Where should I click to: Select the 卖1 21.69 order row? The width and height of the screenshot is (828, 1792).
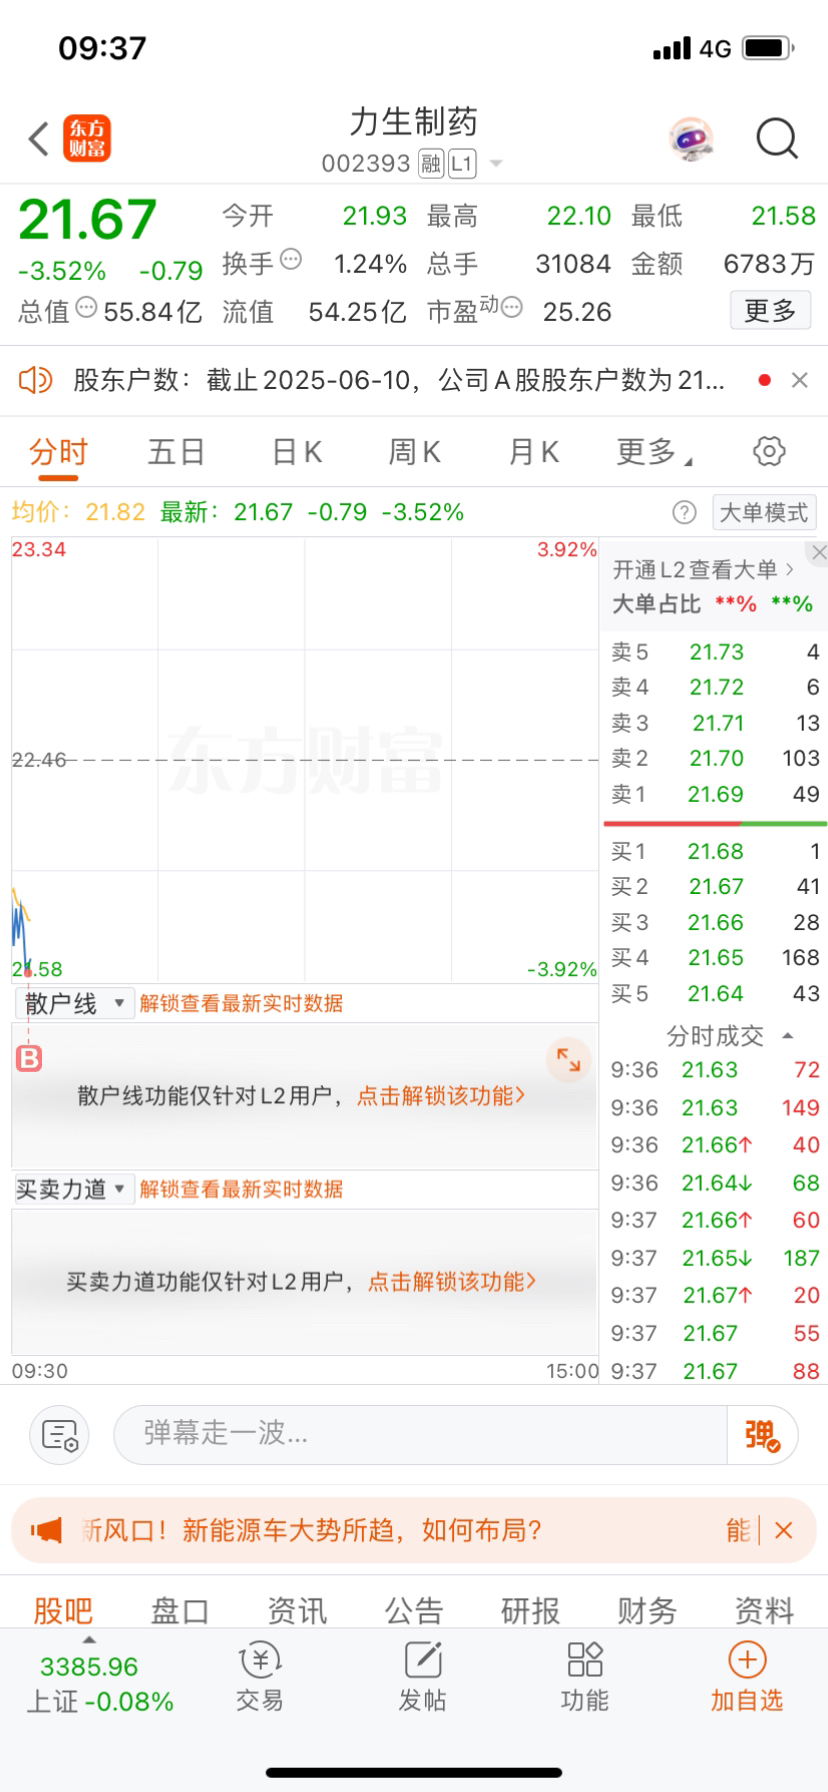click(714, 794)
